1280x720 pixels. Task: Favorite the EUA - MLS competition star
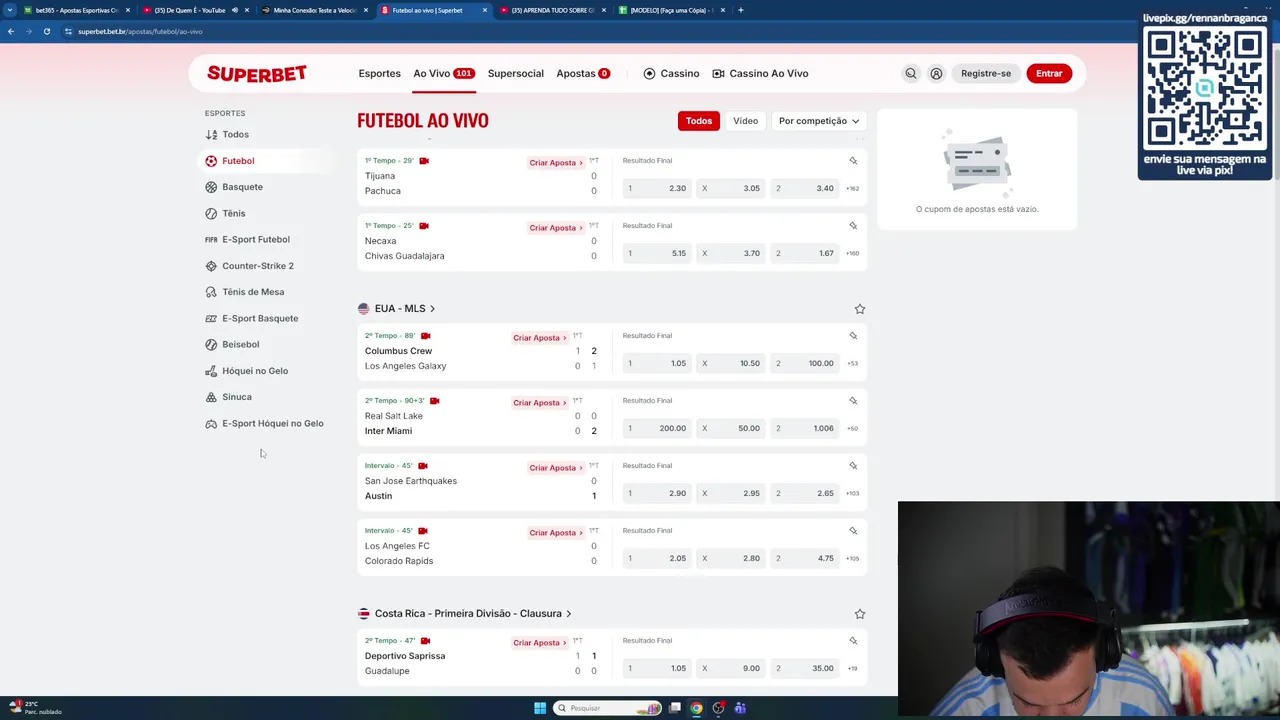tap(859, 309)
